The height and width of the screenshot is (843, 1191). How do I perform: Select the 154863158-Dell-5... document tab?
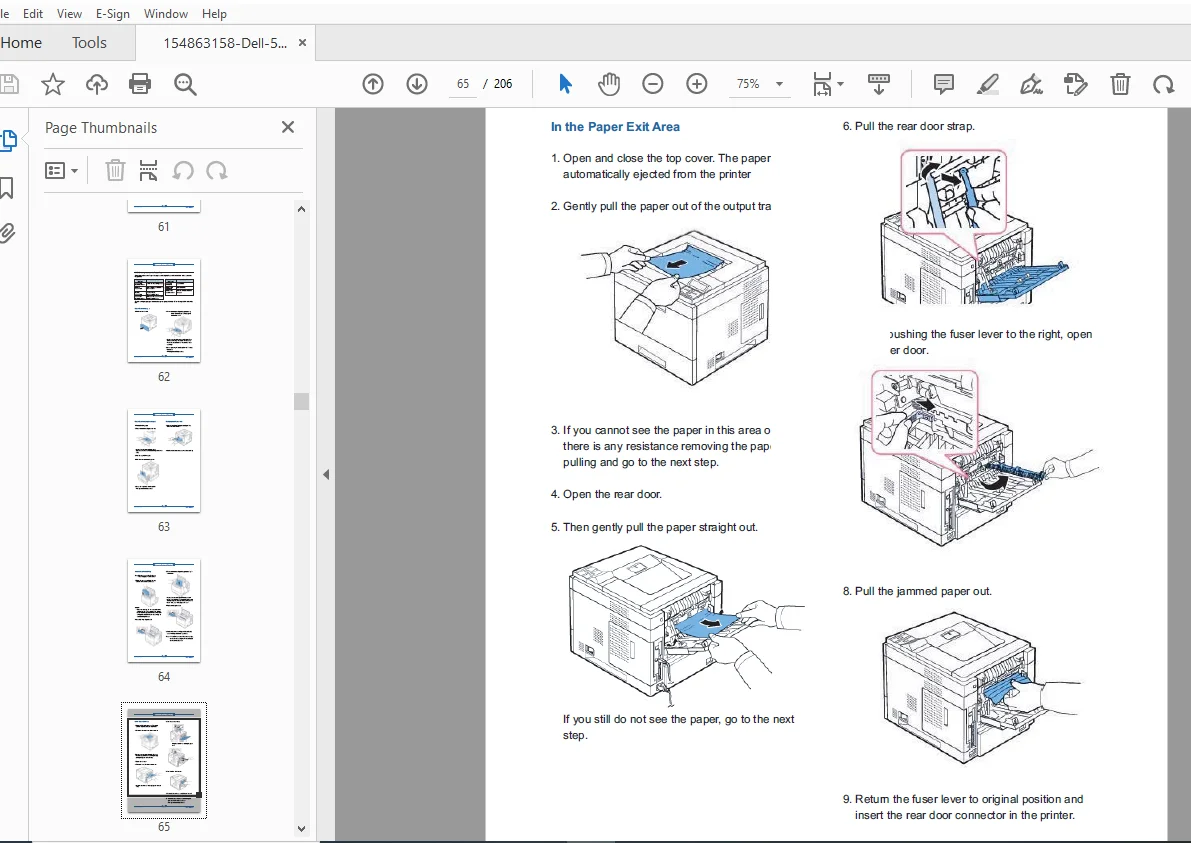click(x=225, y=43)
